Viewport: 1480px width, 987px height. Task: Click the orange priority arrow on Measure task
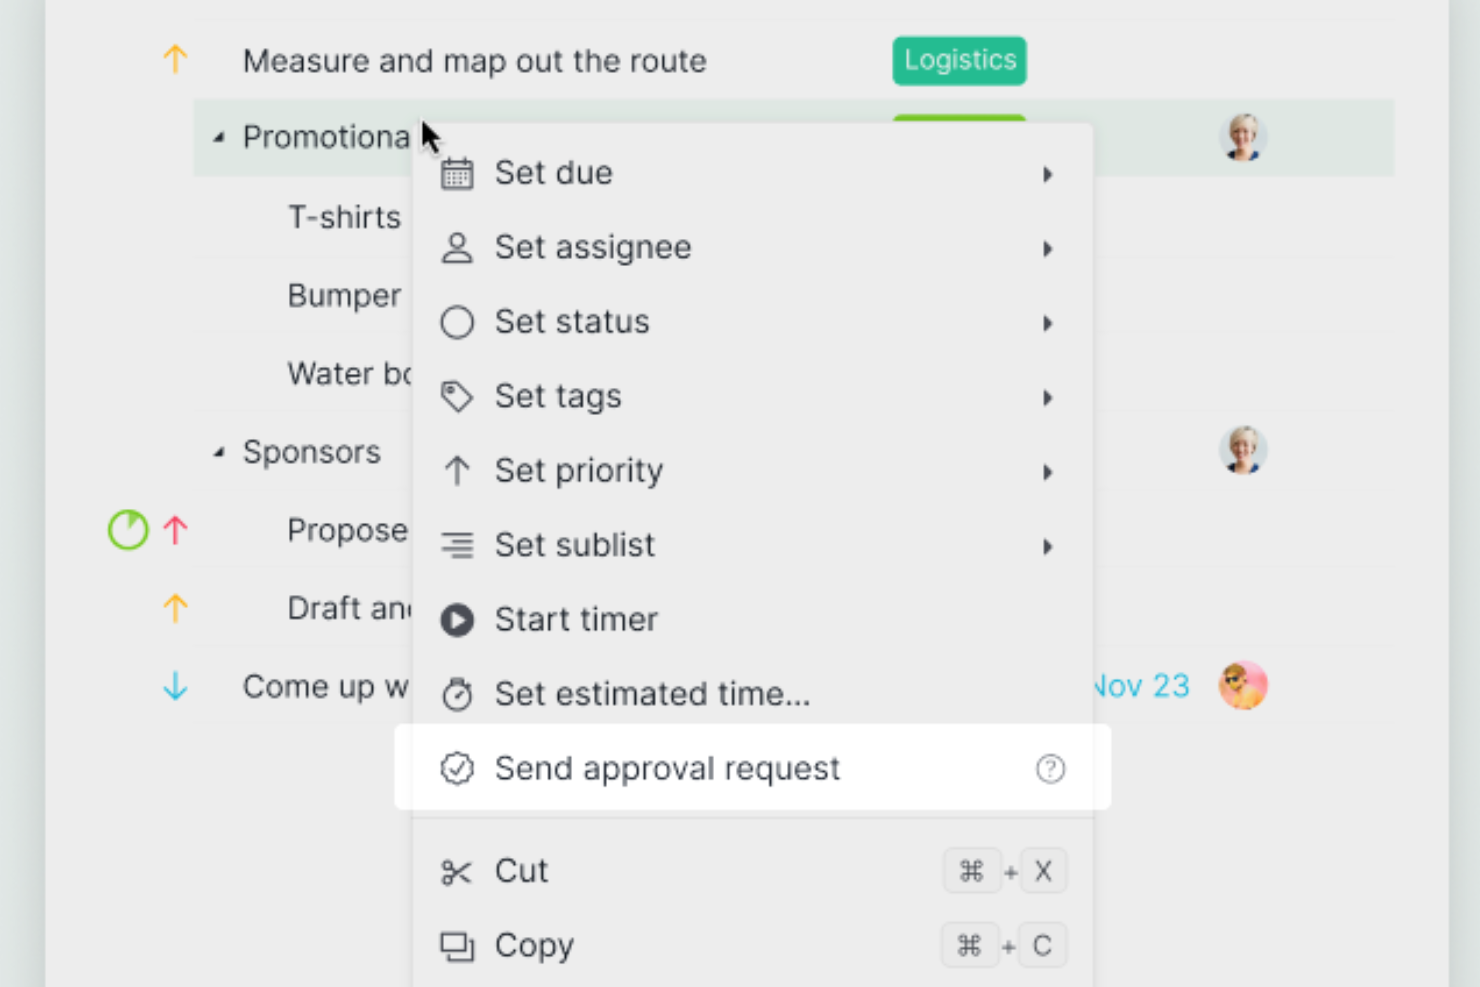175,60
